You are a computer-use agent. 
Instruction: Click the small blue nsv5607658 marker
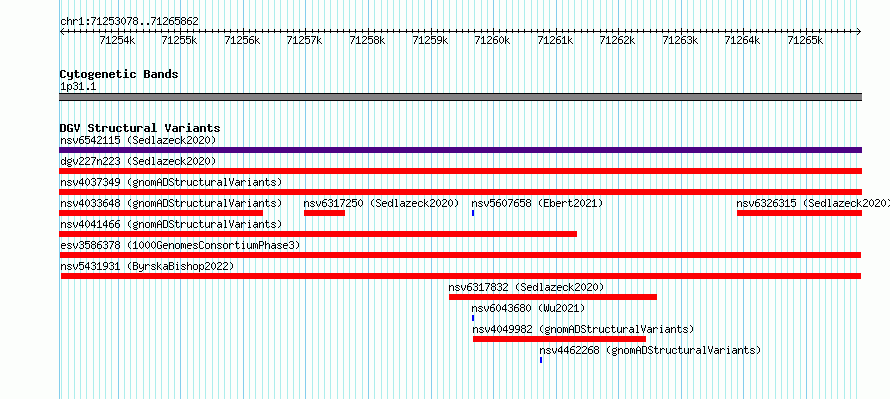(473, 213)
